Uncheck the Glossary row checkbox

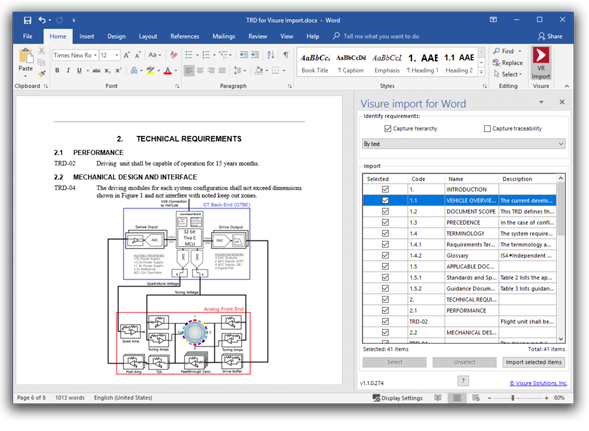pos(385,255)
